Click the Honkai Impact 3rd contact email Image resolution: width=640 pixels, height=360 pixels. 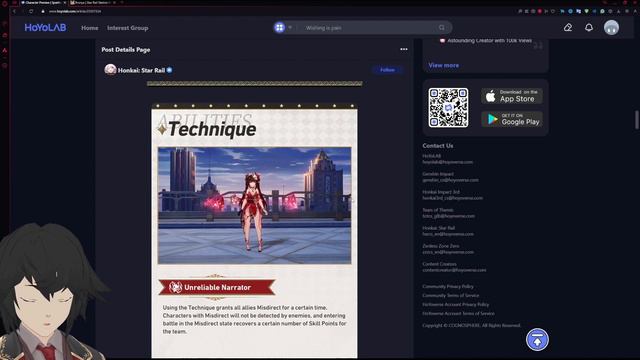point(452,198)
